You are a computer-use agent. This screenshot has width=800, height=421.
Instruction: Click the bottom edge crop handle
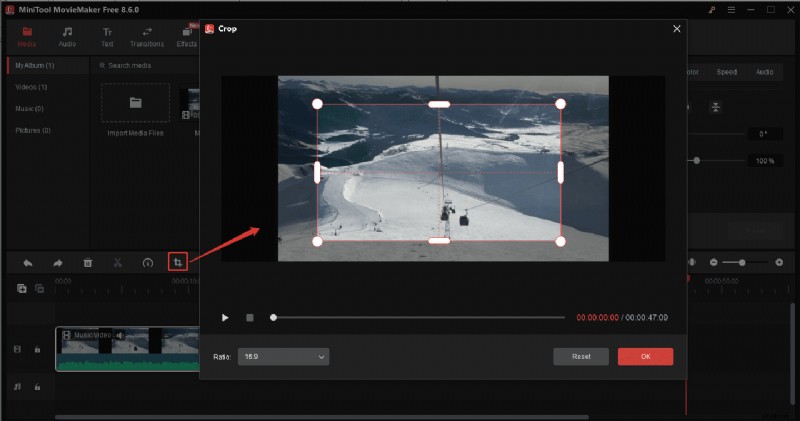[x=439, y=241]
